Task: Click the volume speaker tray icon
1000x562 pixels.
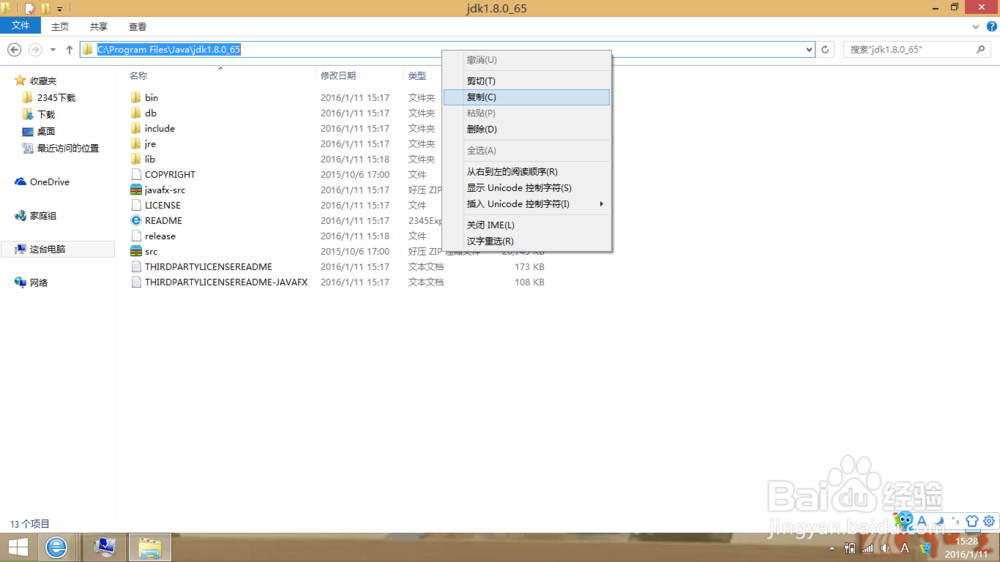Action: coord(885,548)
